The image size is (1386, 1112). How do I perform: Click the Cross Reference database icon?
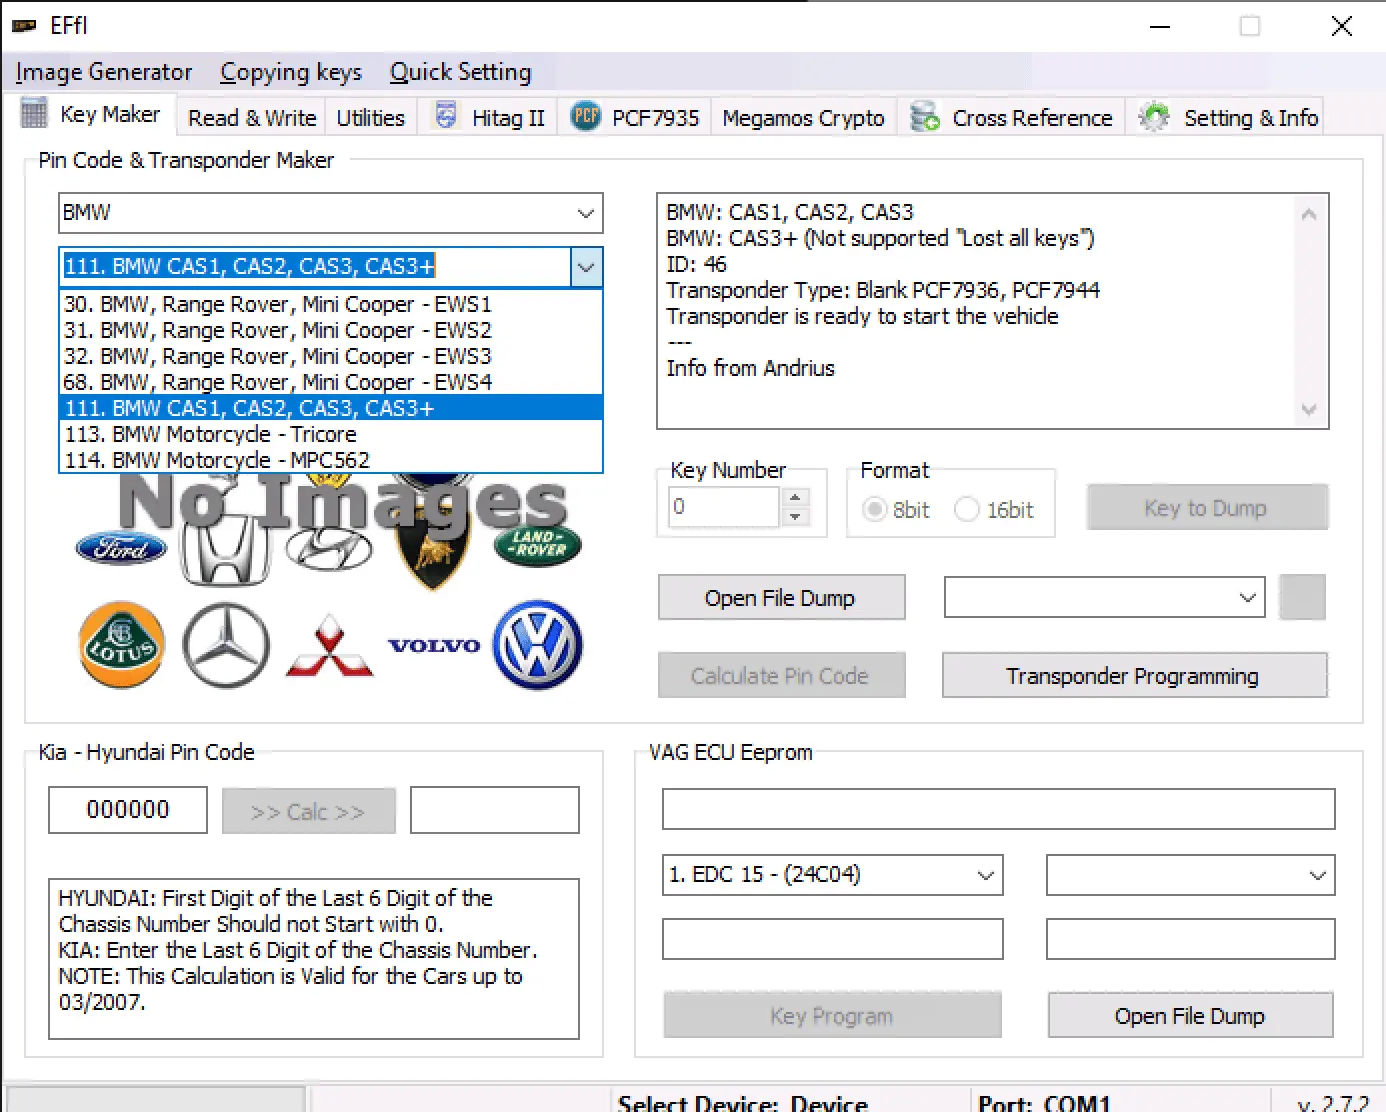(x=925, y=117)
